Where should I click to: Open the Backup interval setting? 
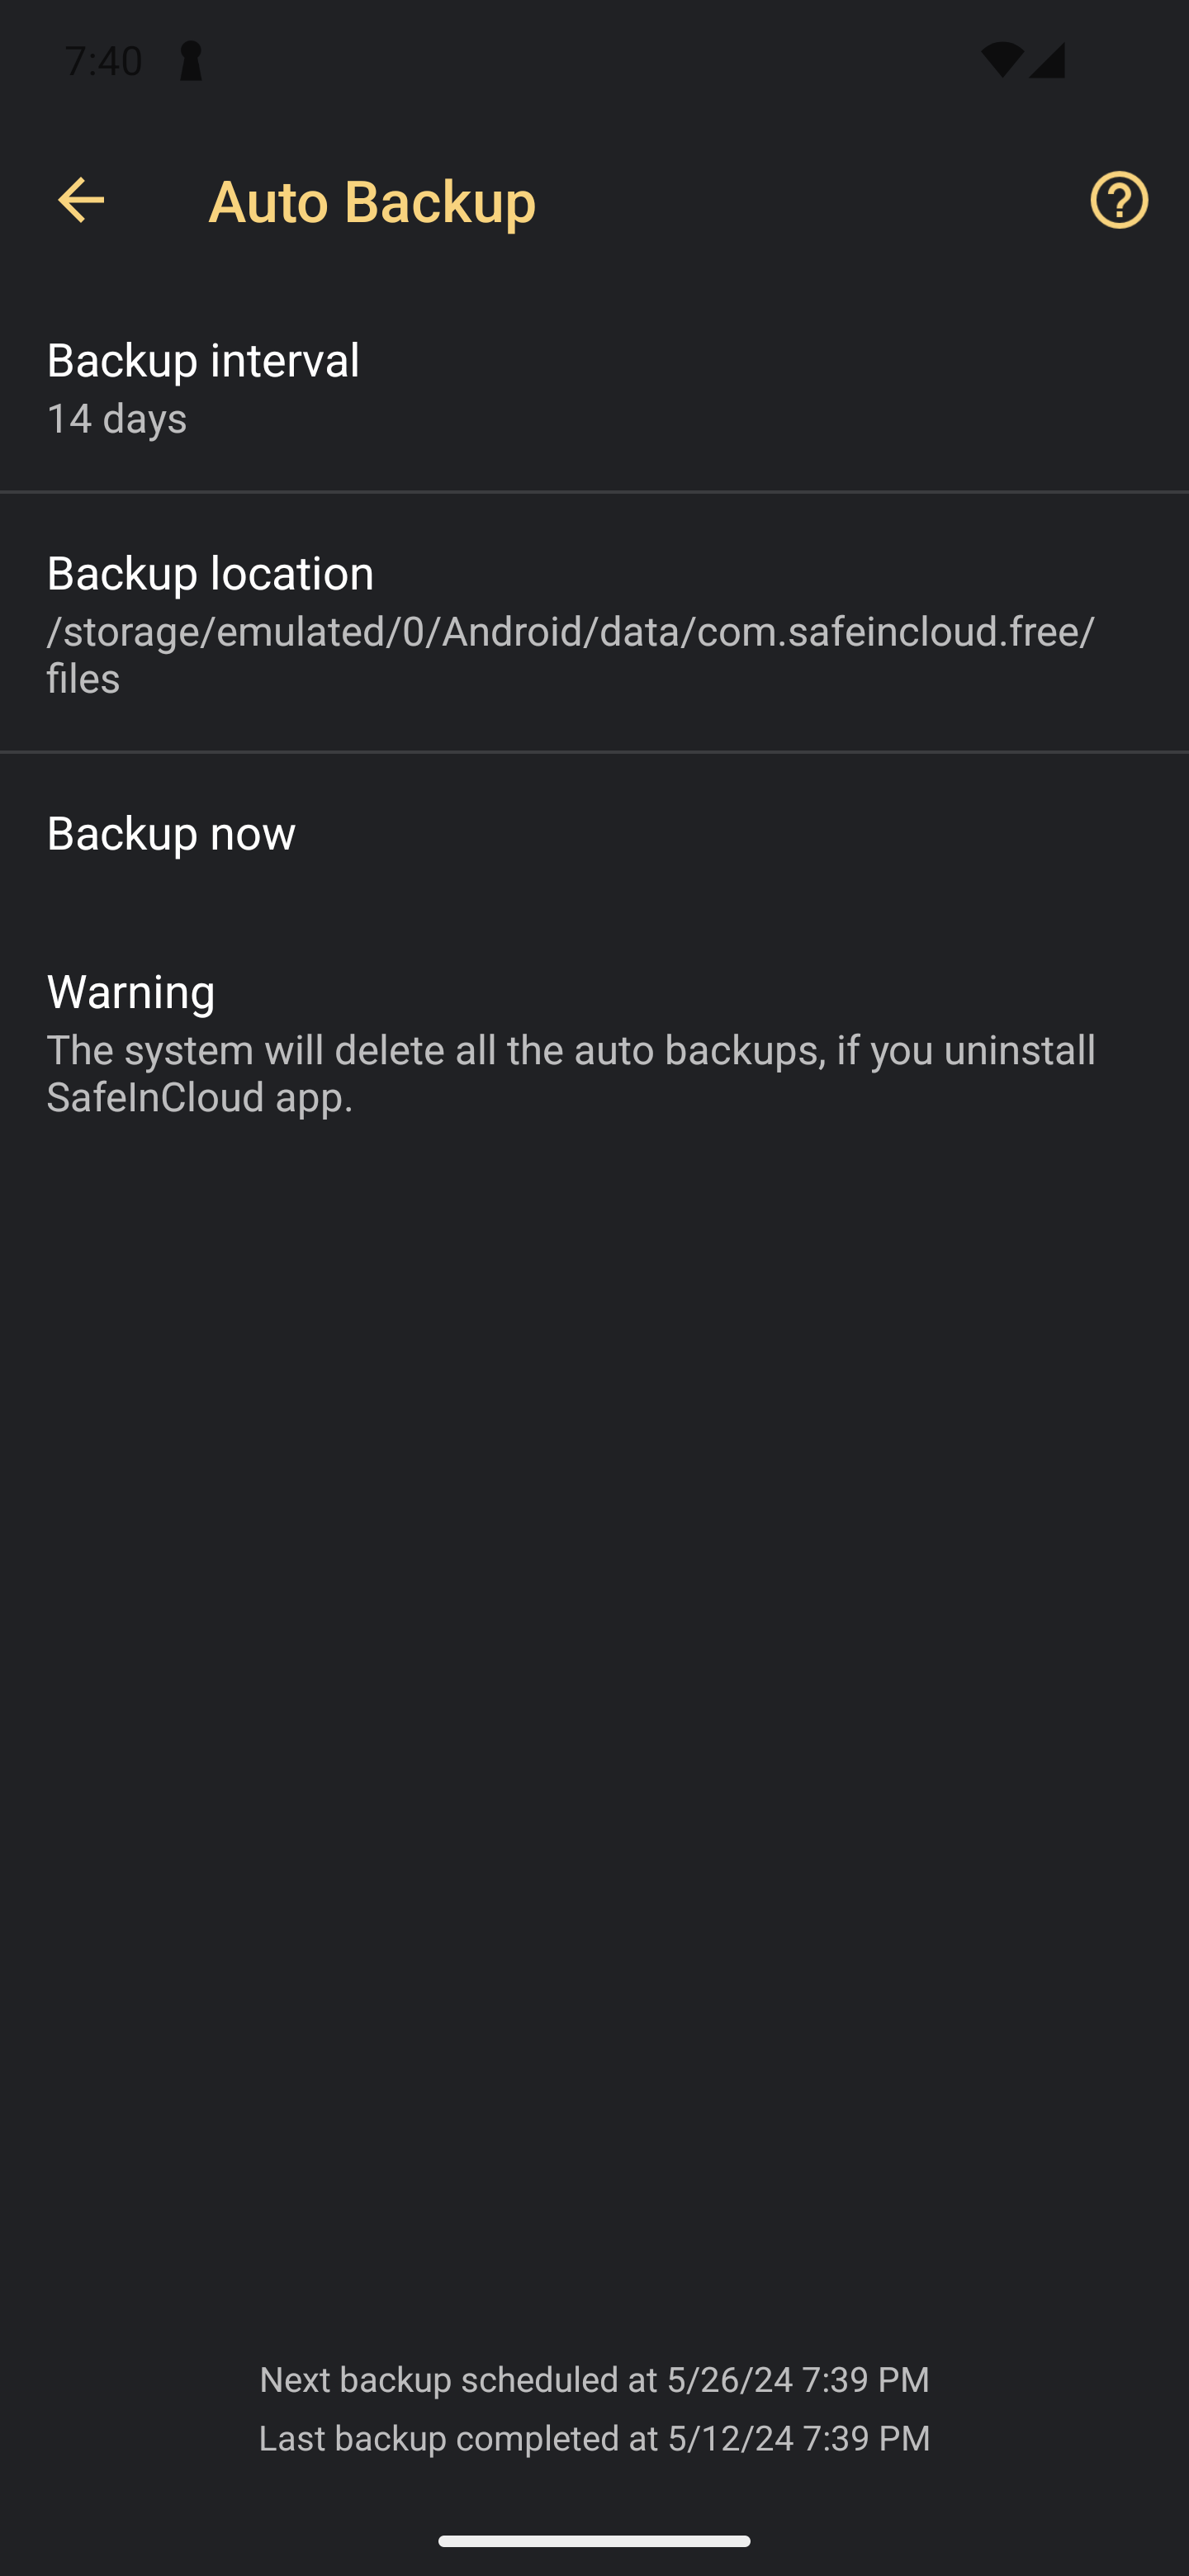click(594, 388)
